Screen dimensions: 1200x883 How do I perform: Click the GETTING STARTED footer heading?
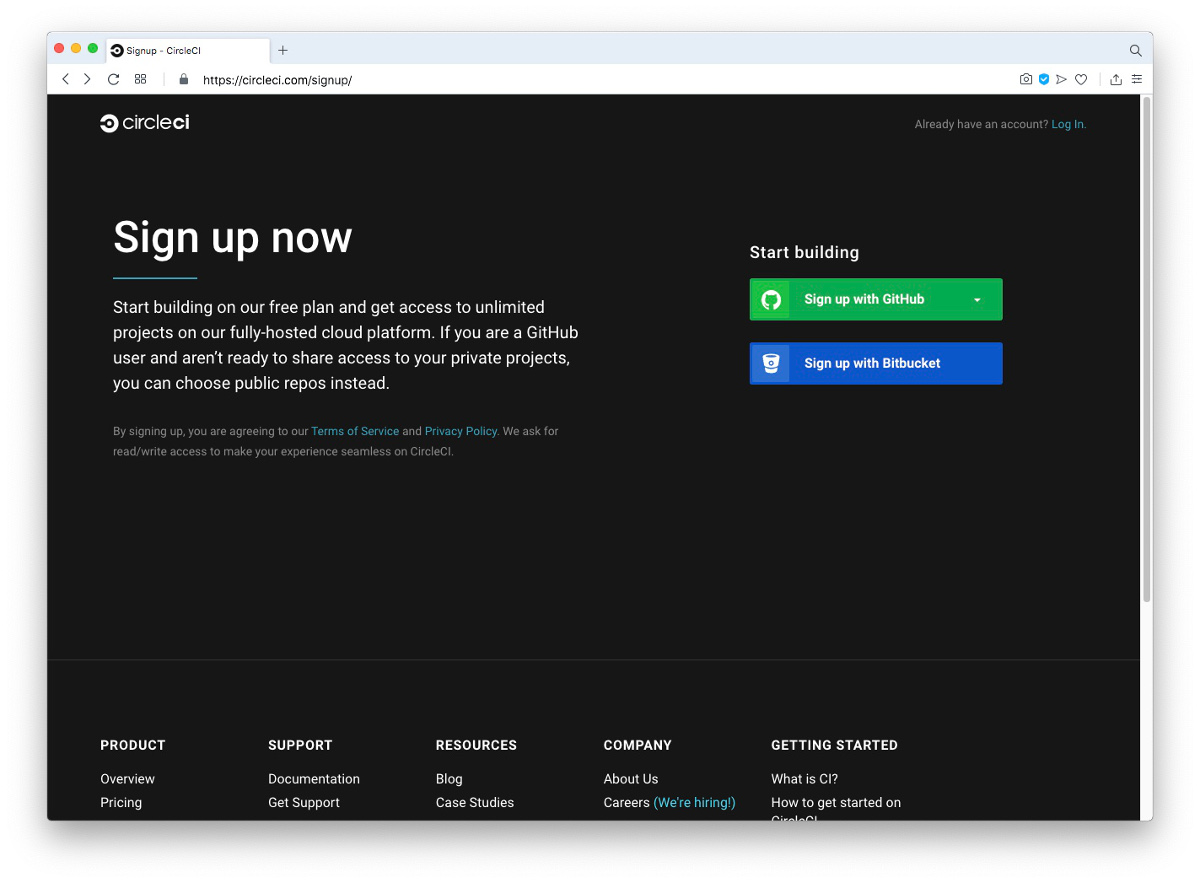(835, 745)
